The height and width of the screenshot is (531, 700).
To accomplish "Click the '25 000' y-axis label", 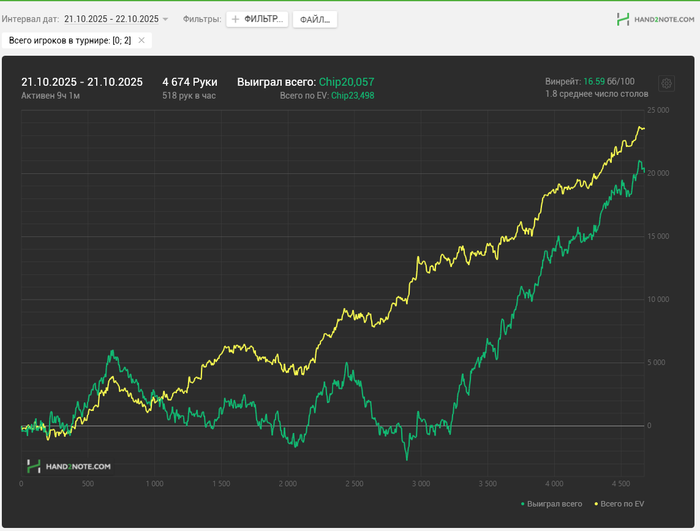I will click(x=658, y=110).
